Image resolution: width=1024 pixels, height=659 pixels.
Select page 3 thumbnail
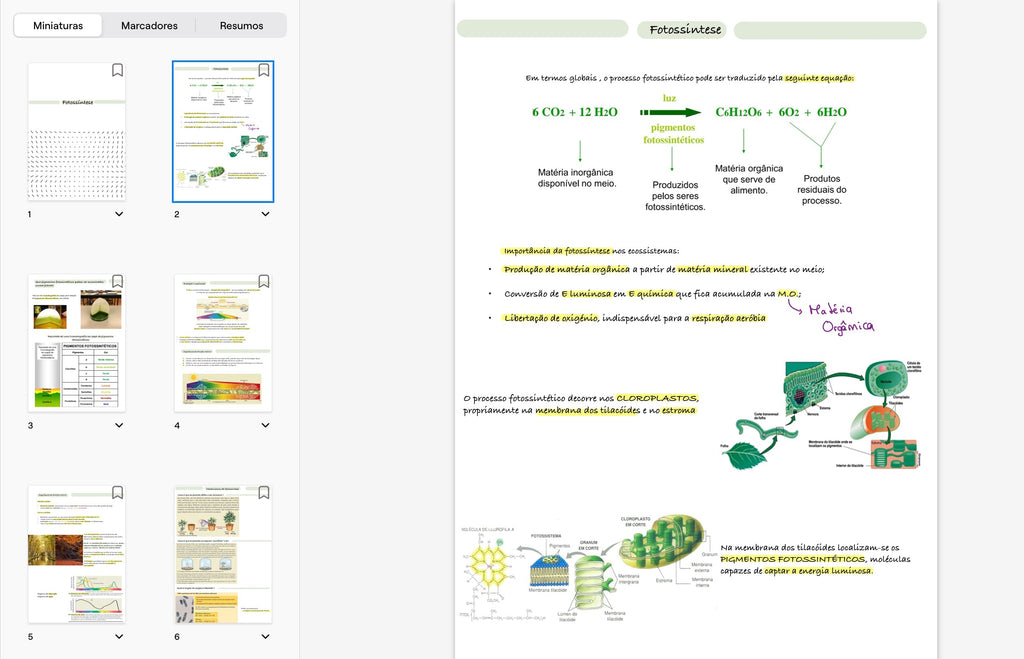click(x=76, y=343)
